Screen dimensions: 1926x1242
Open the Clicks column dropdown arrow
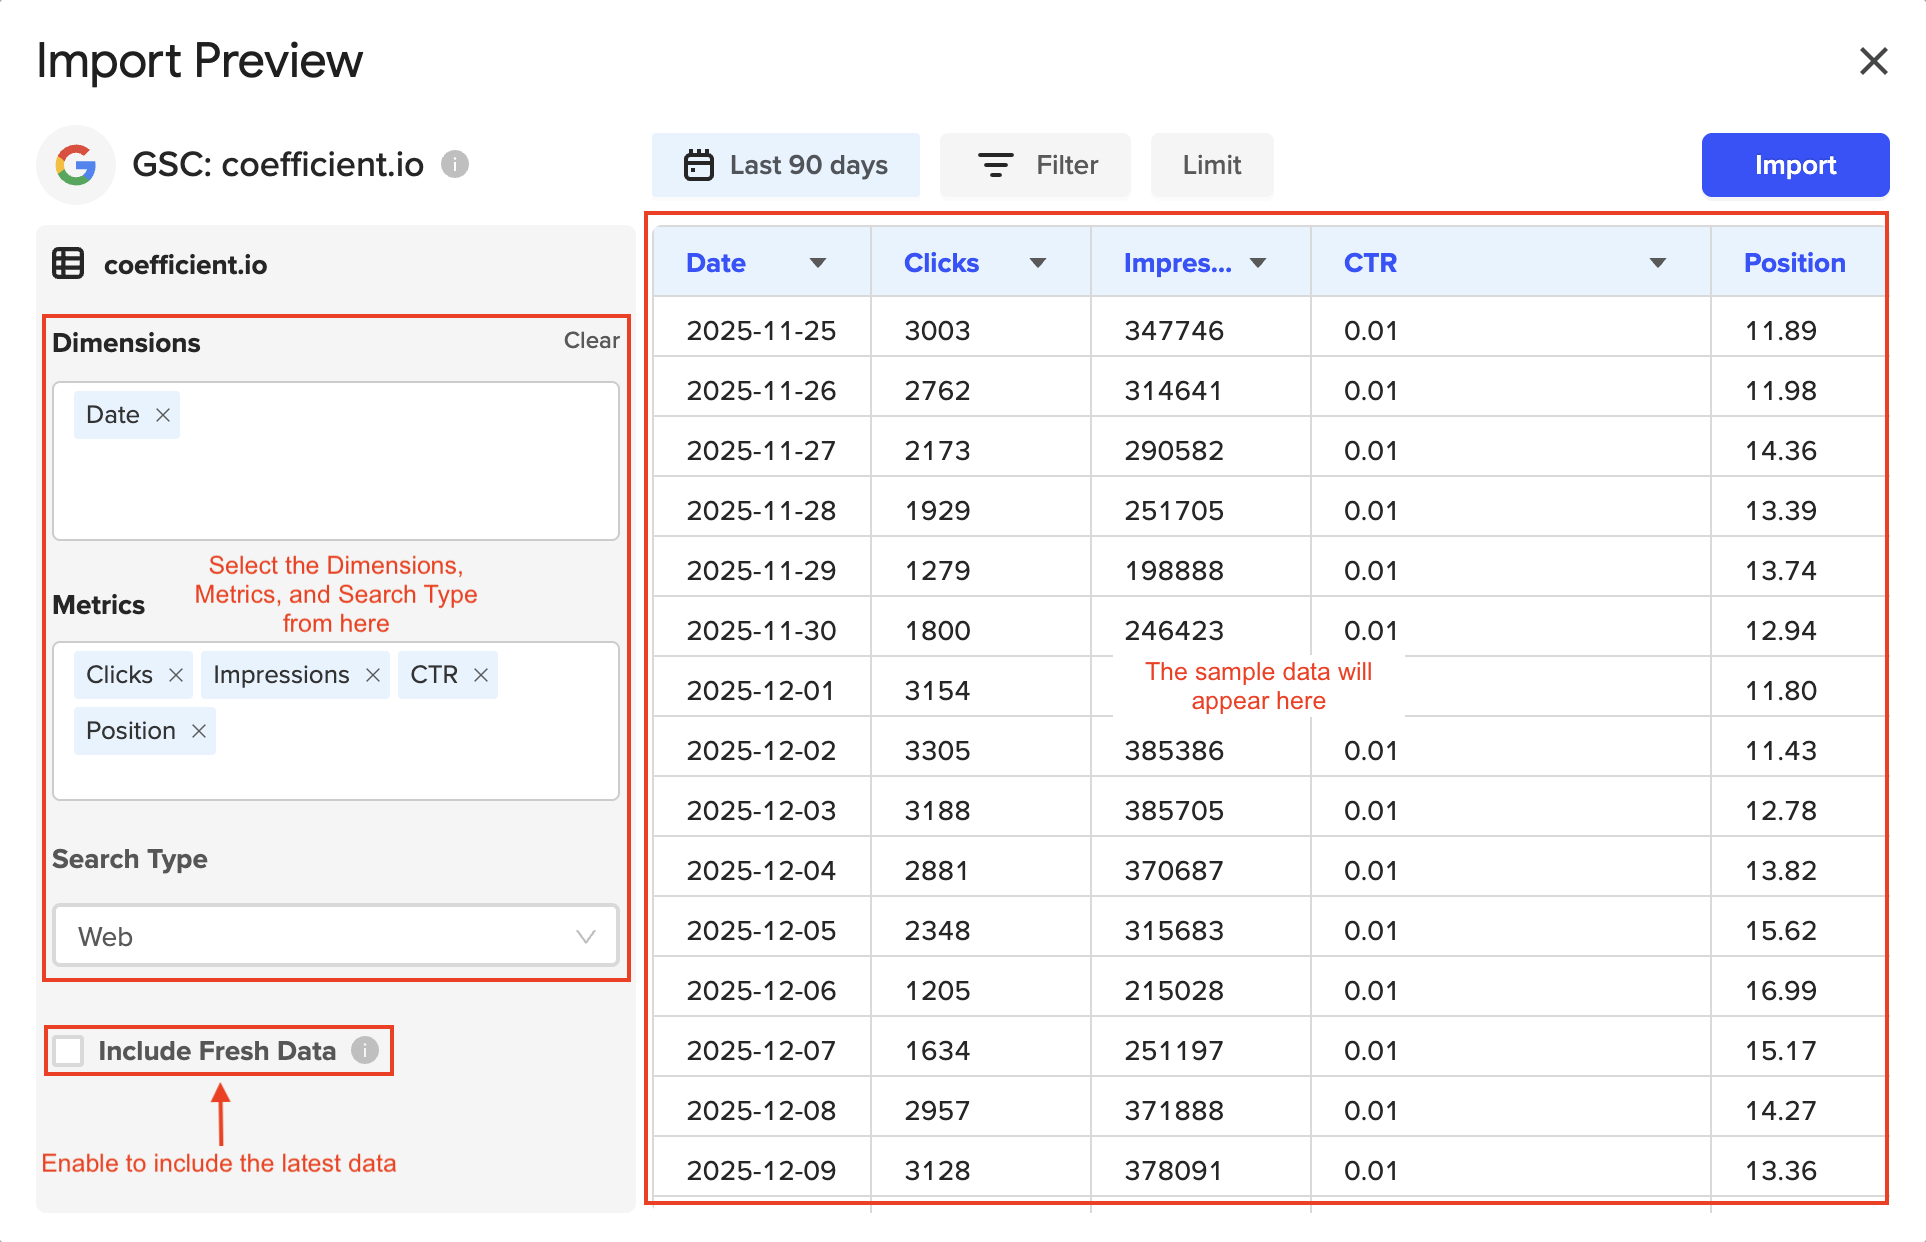point(1038,263)
